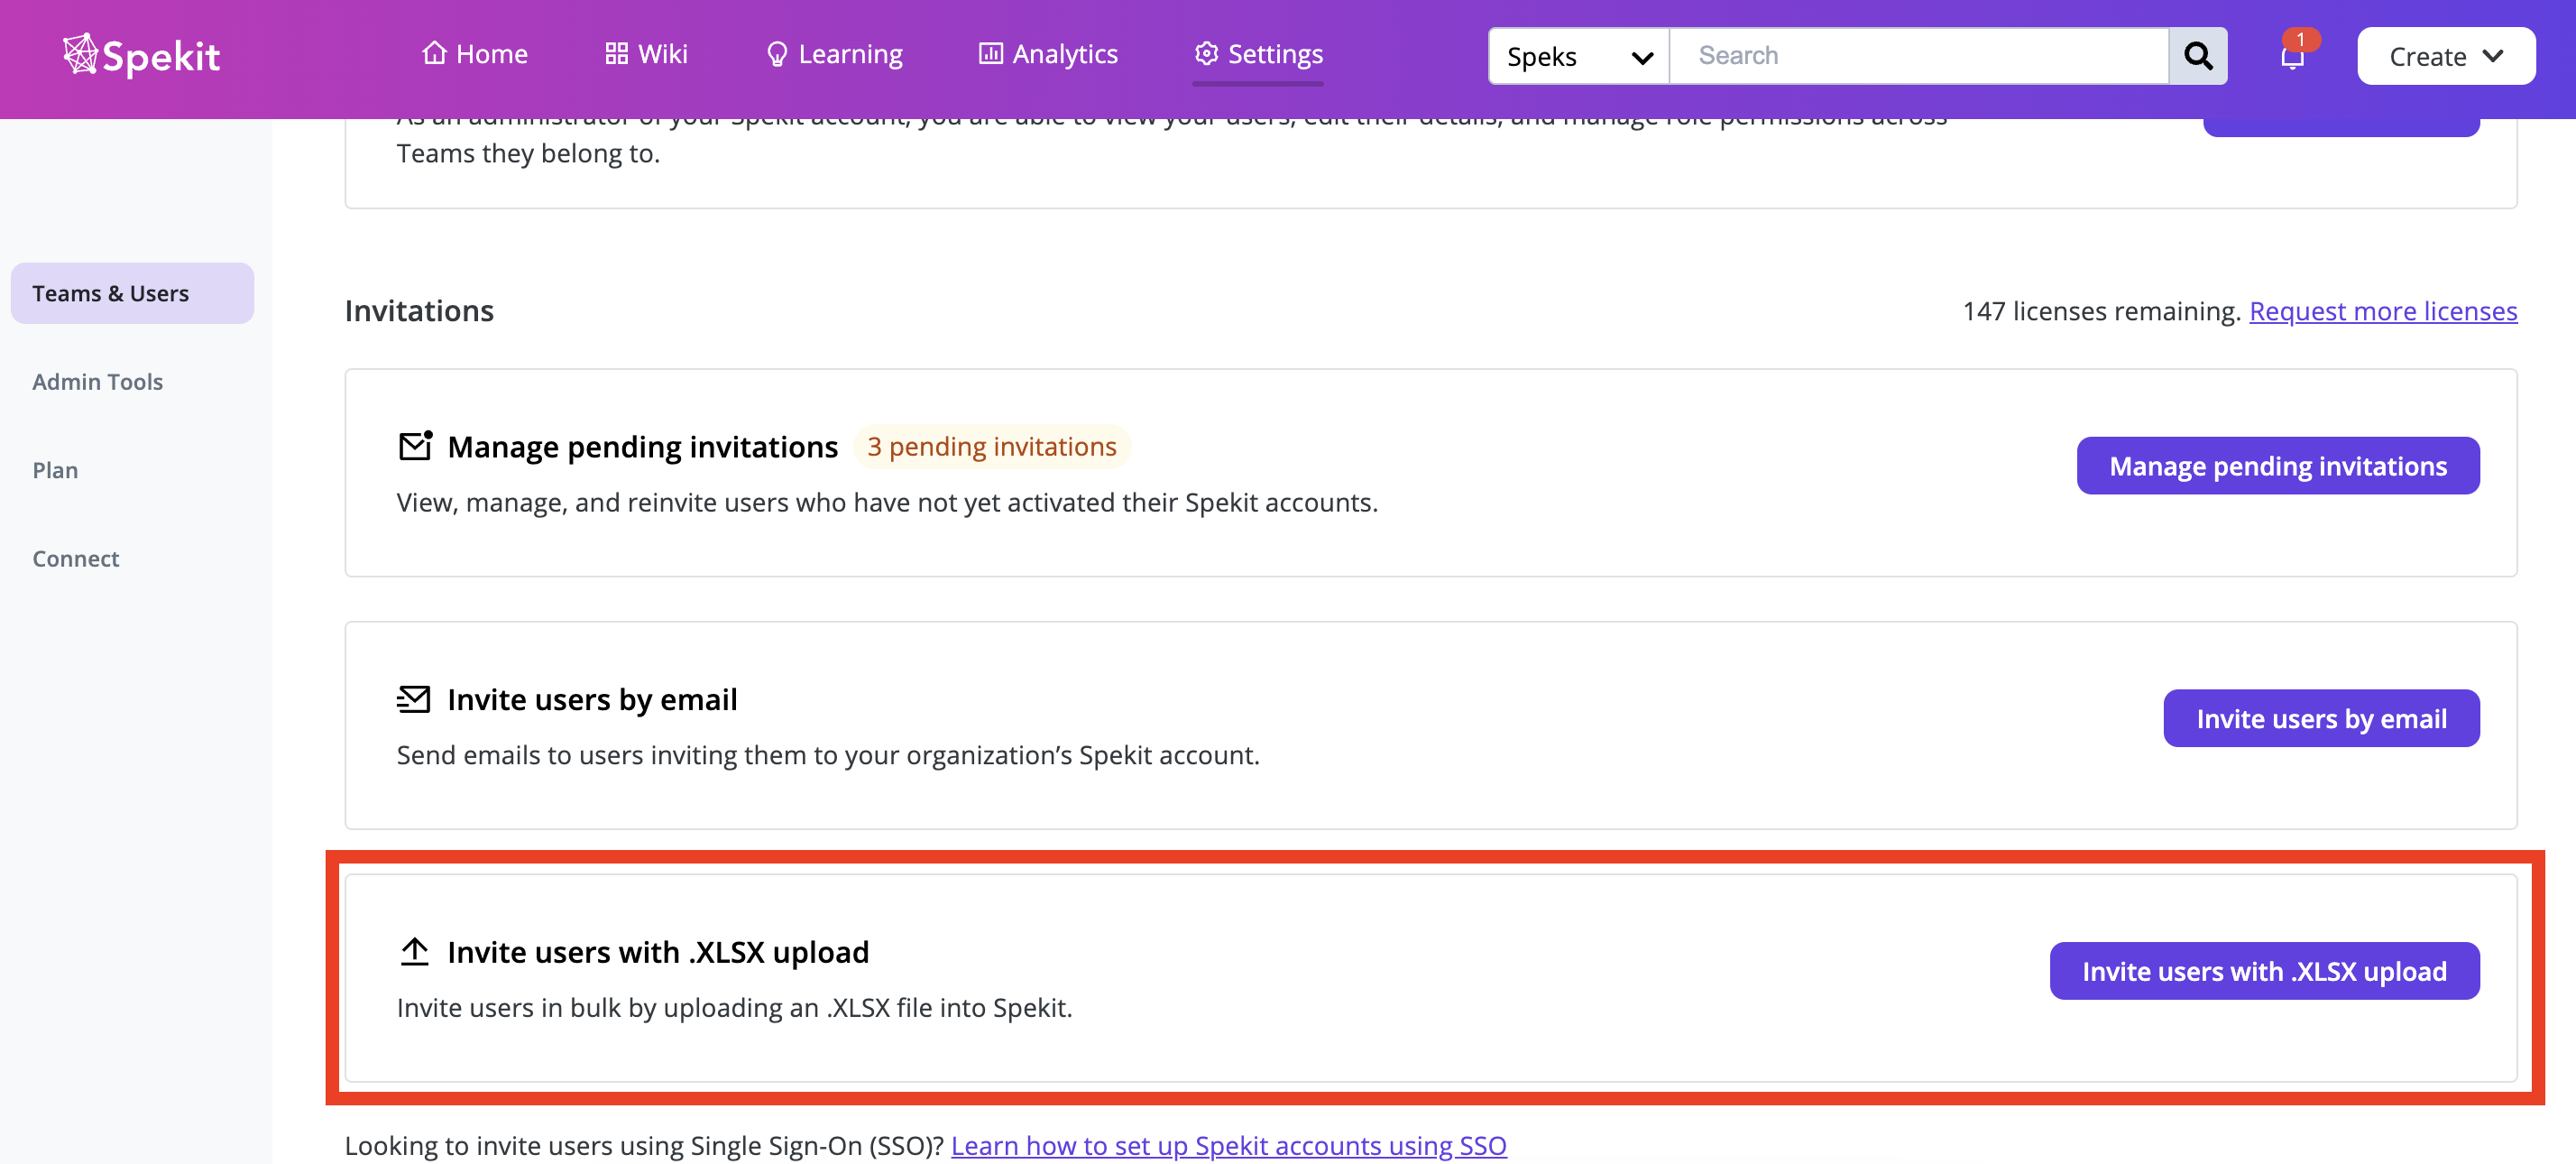Click the Invite users with .XLSX upload button

[2264, 972]
